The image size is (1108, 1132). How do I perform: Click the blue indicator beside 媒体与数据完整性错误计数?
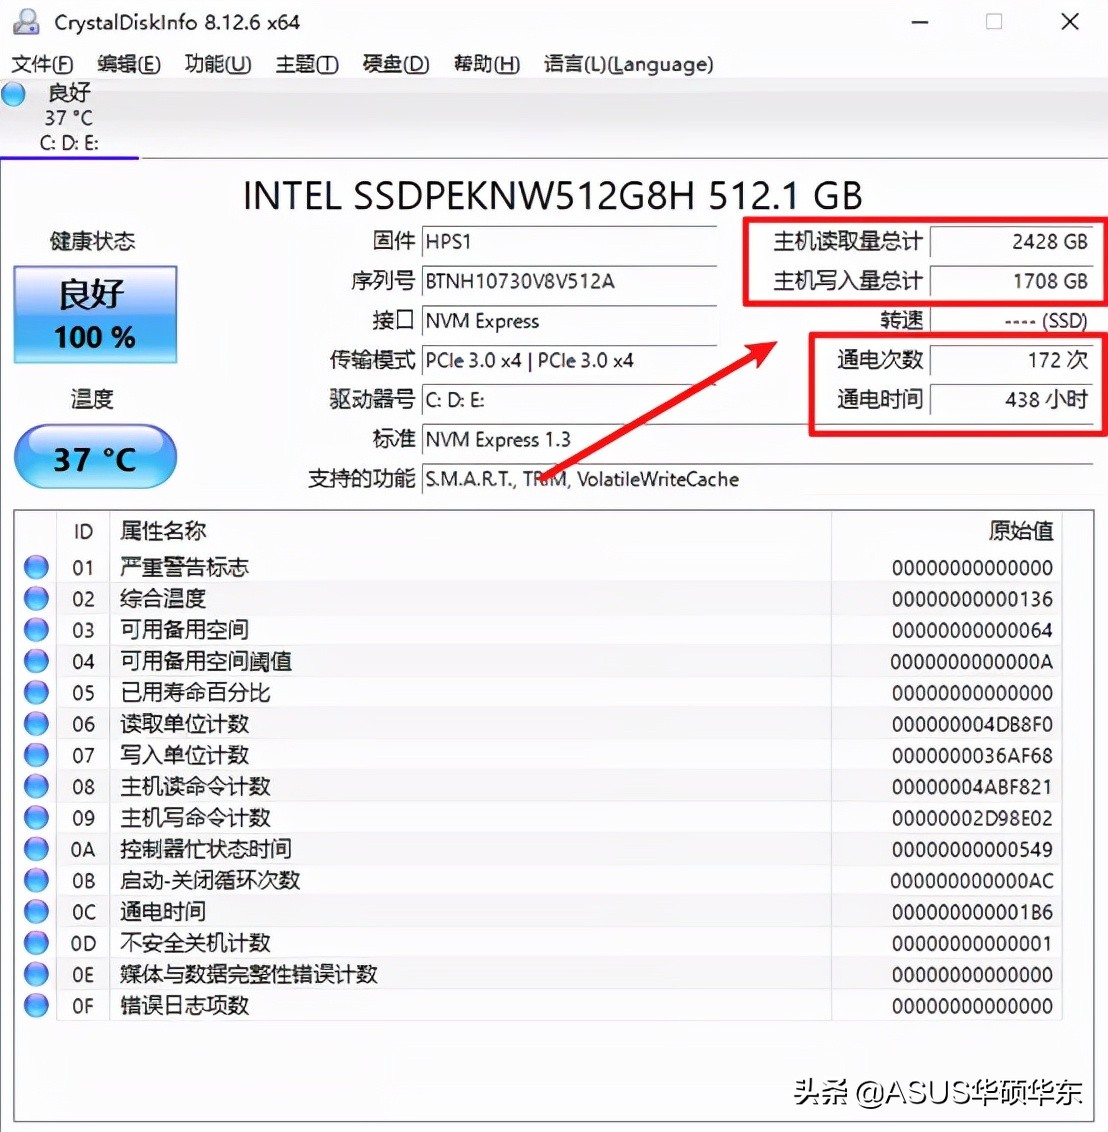[35, 974]
